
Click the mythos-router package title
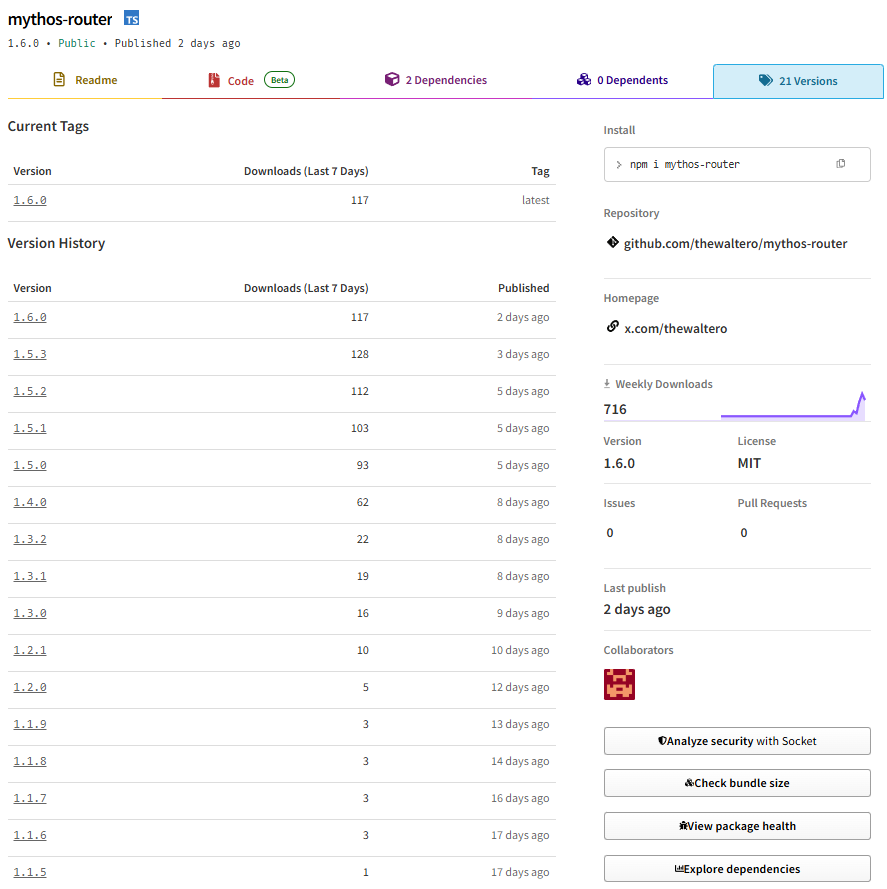click(x=60, y=19)
